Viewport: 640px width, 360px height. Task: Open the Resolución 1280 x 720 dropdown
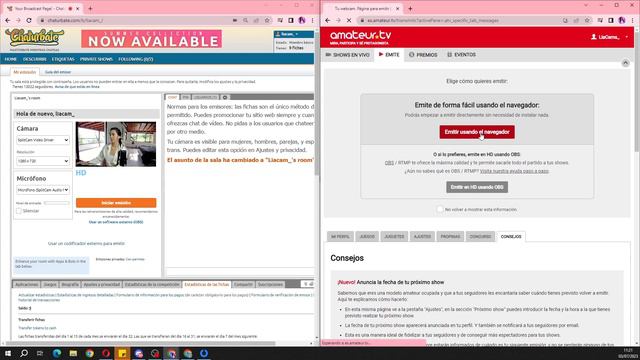click(x=43, y=161)
